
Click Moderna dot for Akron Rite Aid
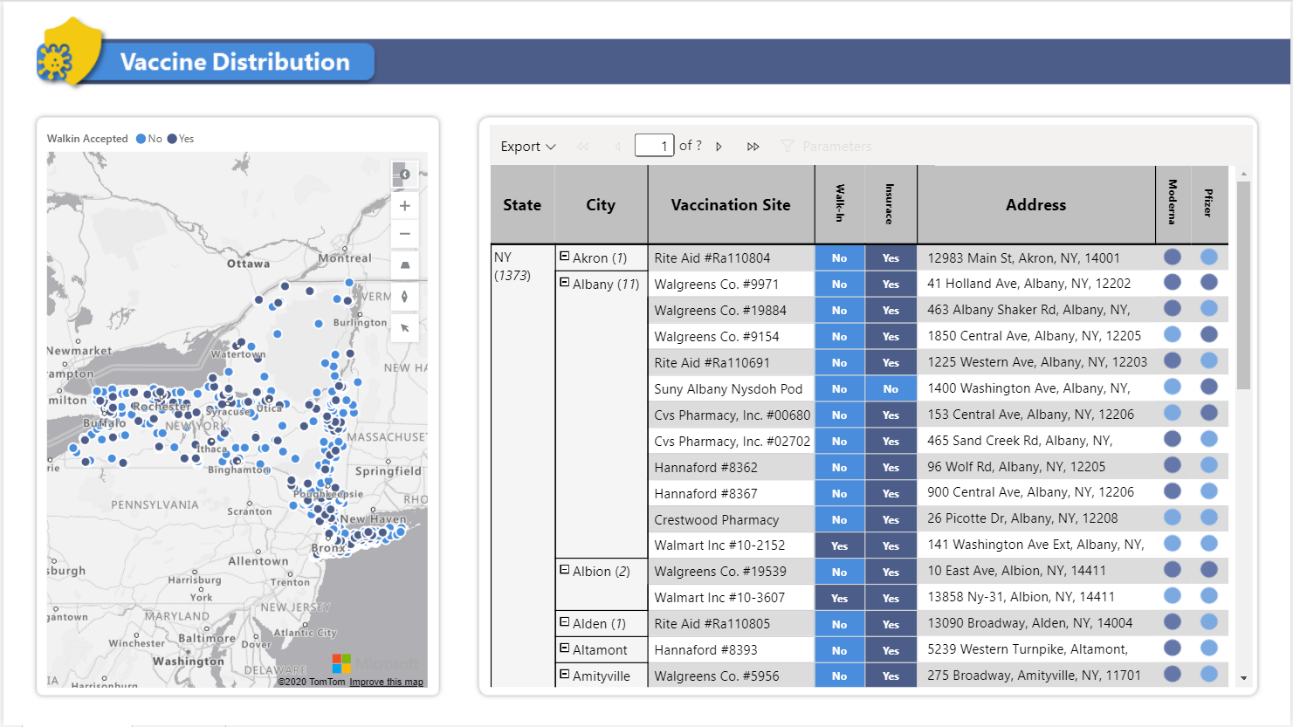click(1173, 257)
